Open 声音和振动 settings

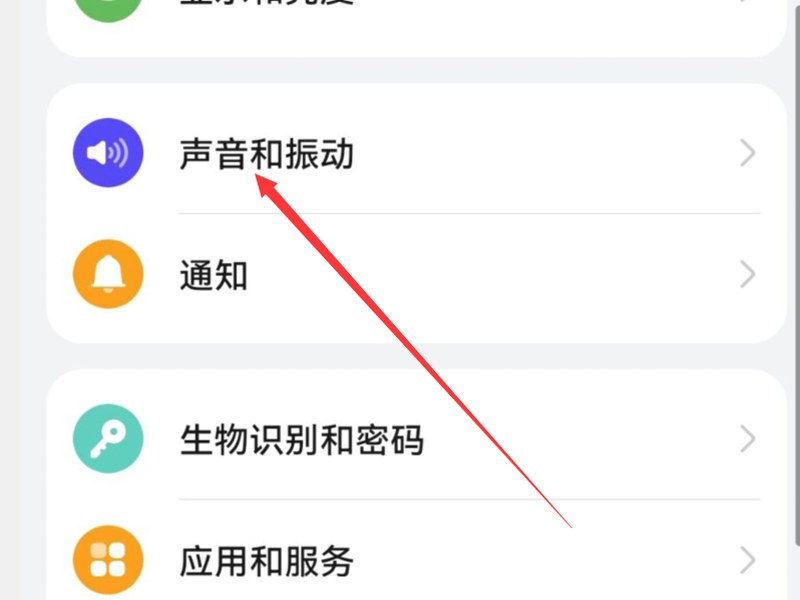click(x=267, y=153)
